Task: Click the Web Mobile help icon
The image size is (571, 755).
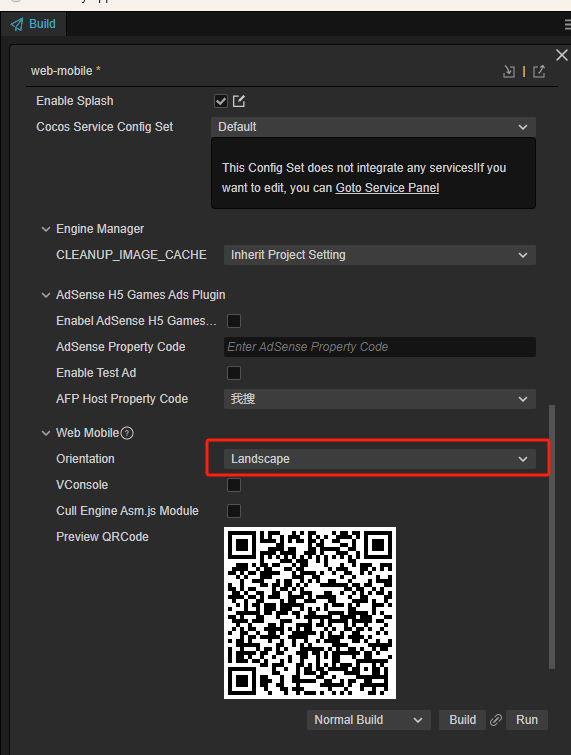Action: click(x=127, y=433)
